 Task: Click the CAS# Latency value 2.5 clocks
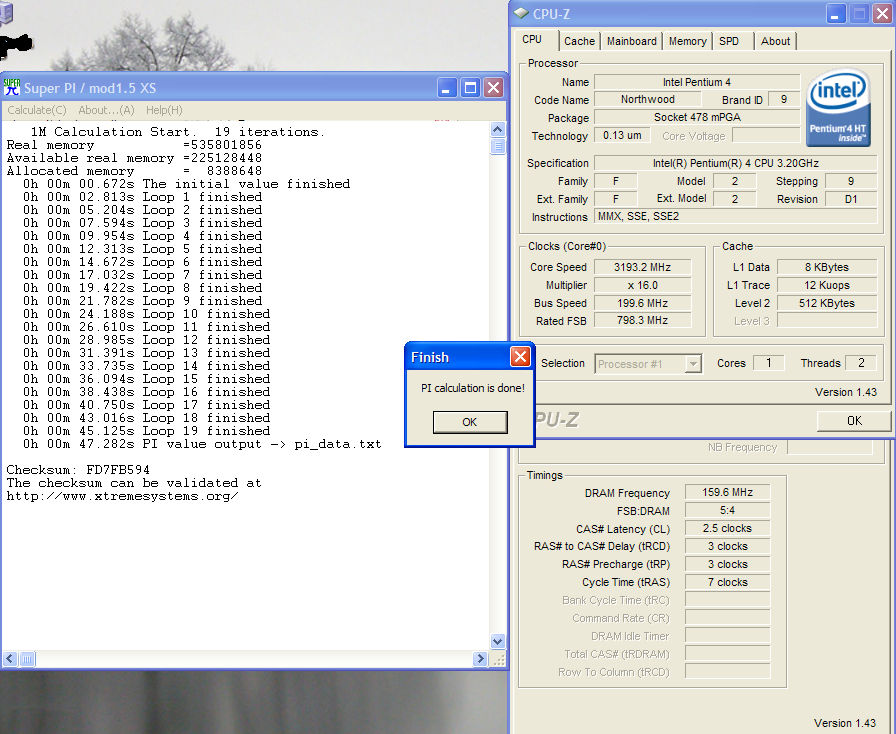pyautogui.click(x=727, y=528)
